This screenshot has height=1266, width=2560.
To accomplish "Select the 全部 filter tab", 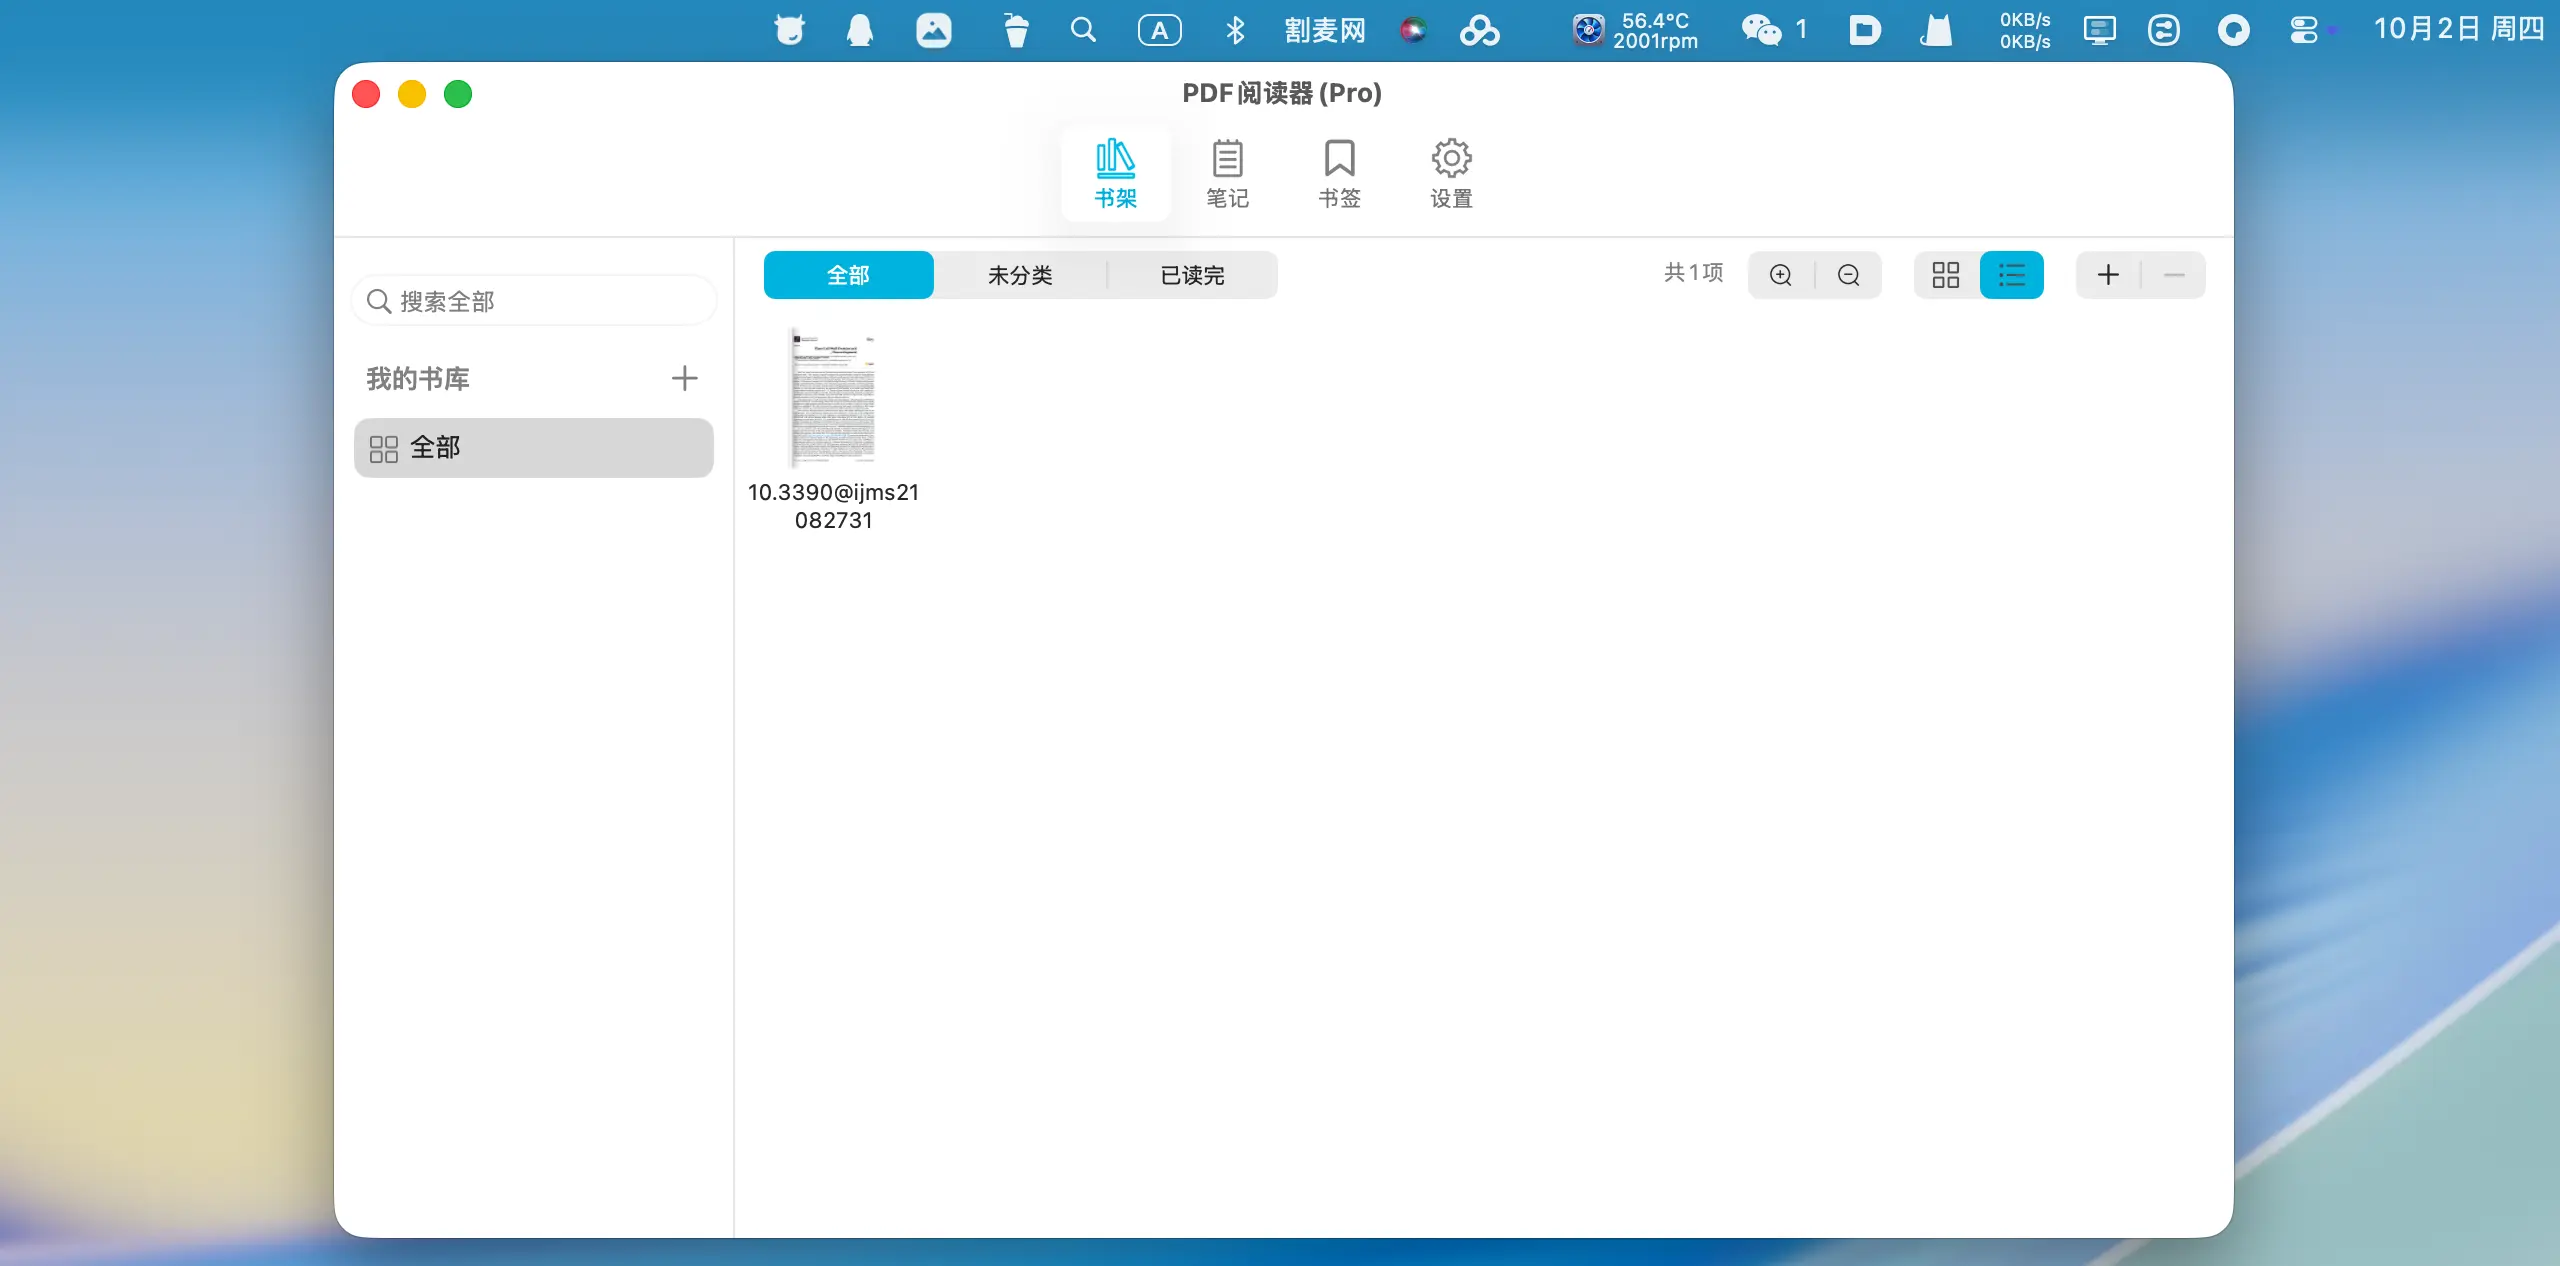I will (848, 275).
